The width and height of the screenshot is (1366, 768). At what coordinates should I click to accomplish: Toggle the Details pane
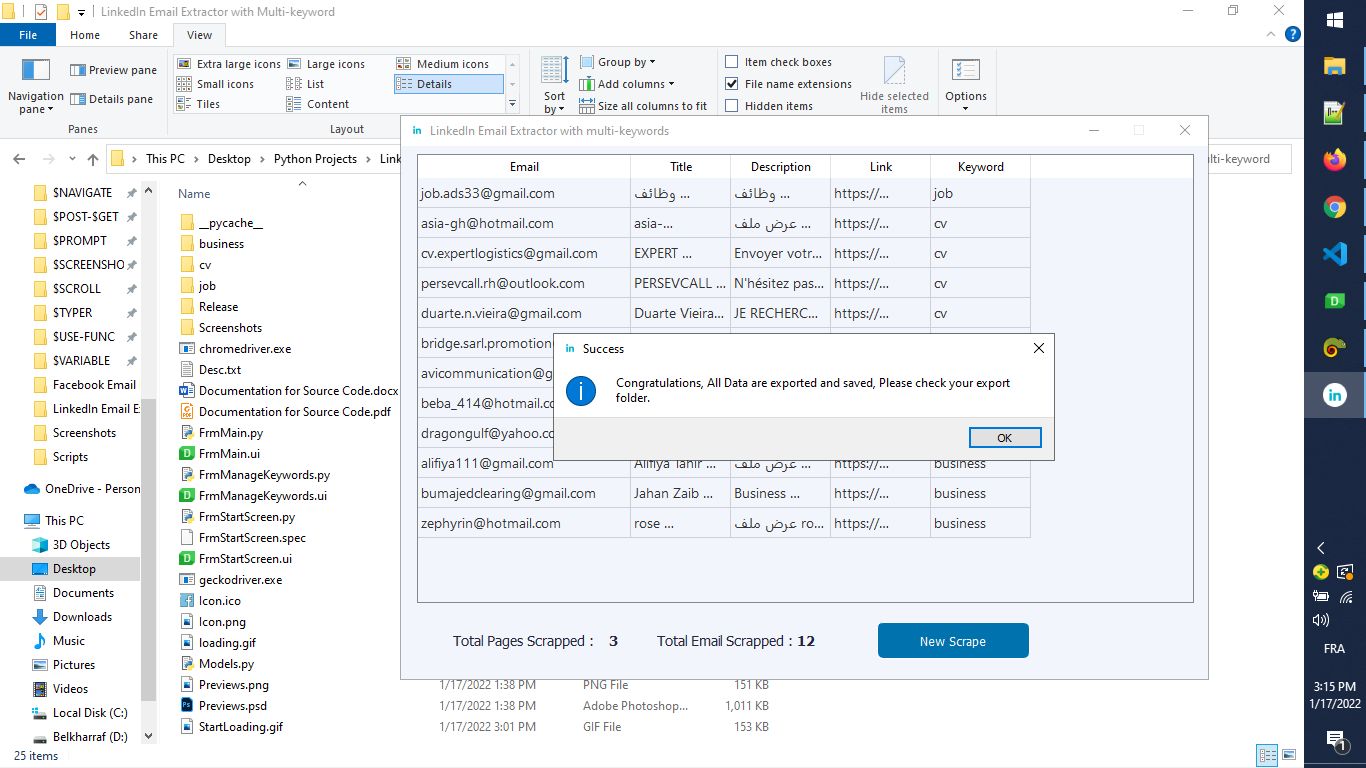click(112, 99)
